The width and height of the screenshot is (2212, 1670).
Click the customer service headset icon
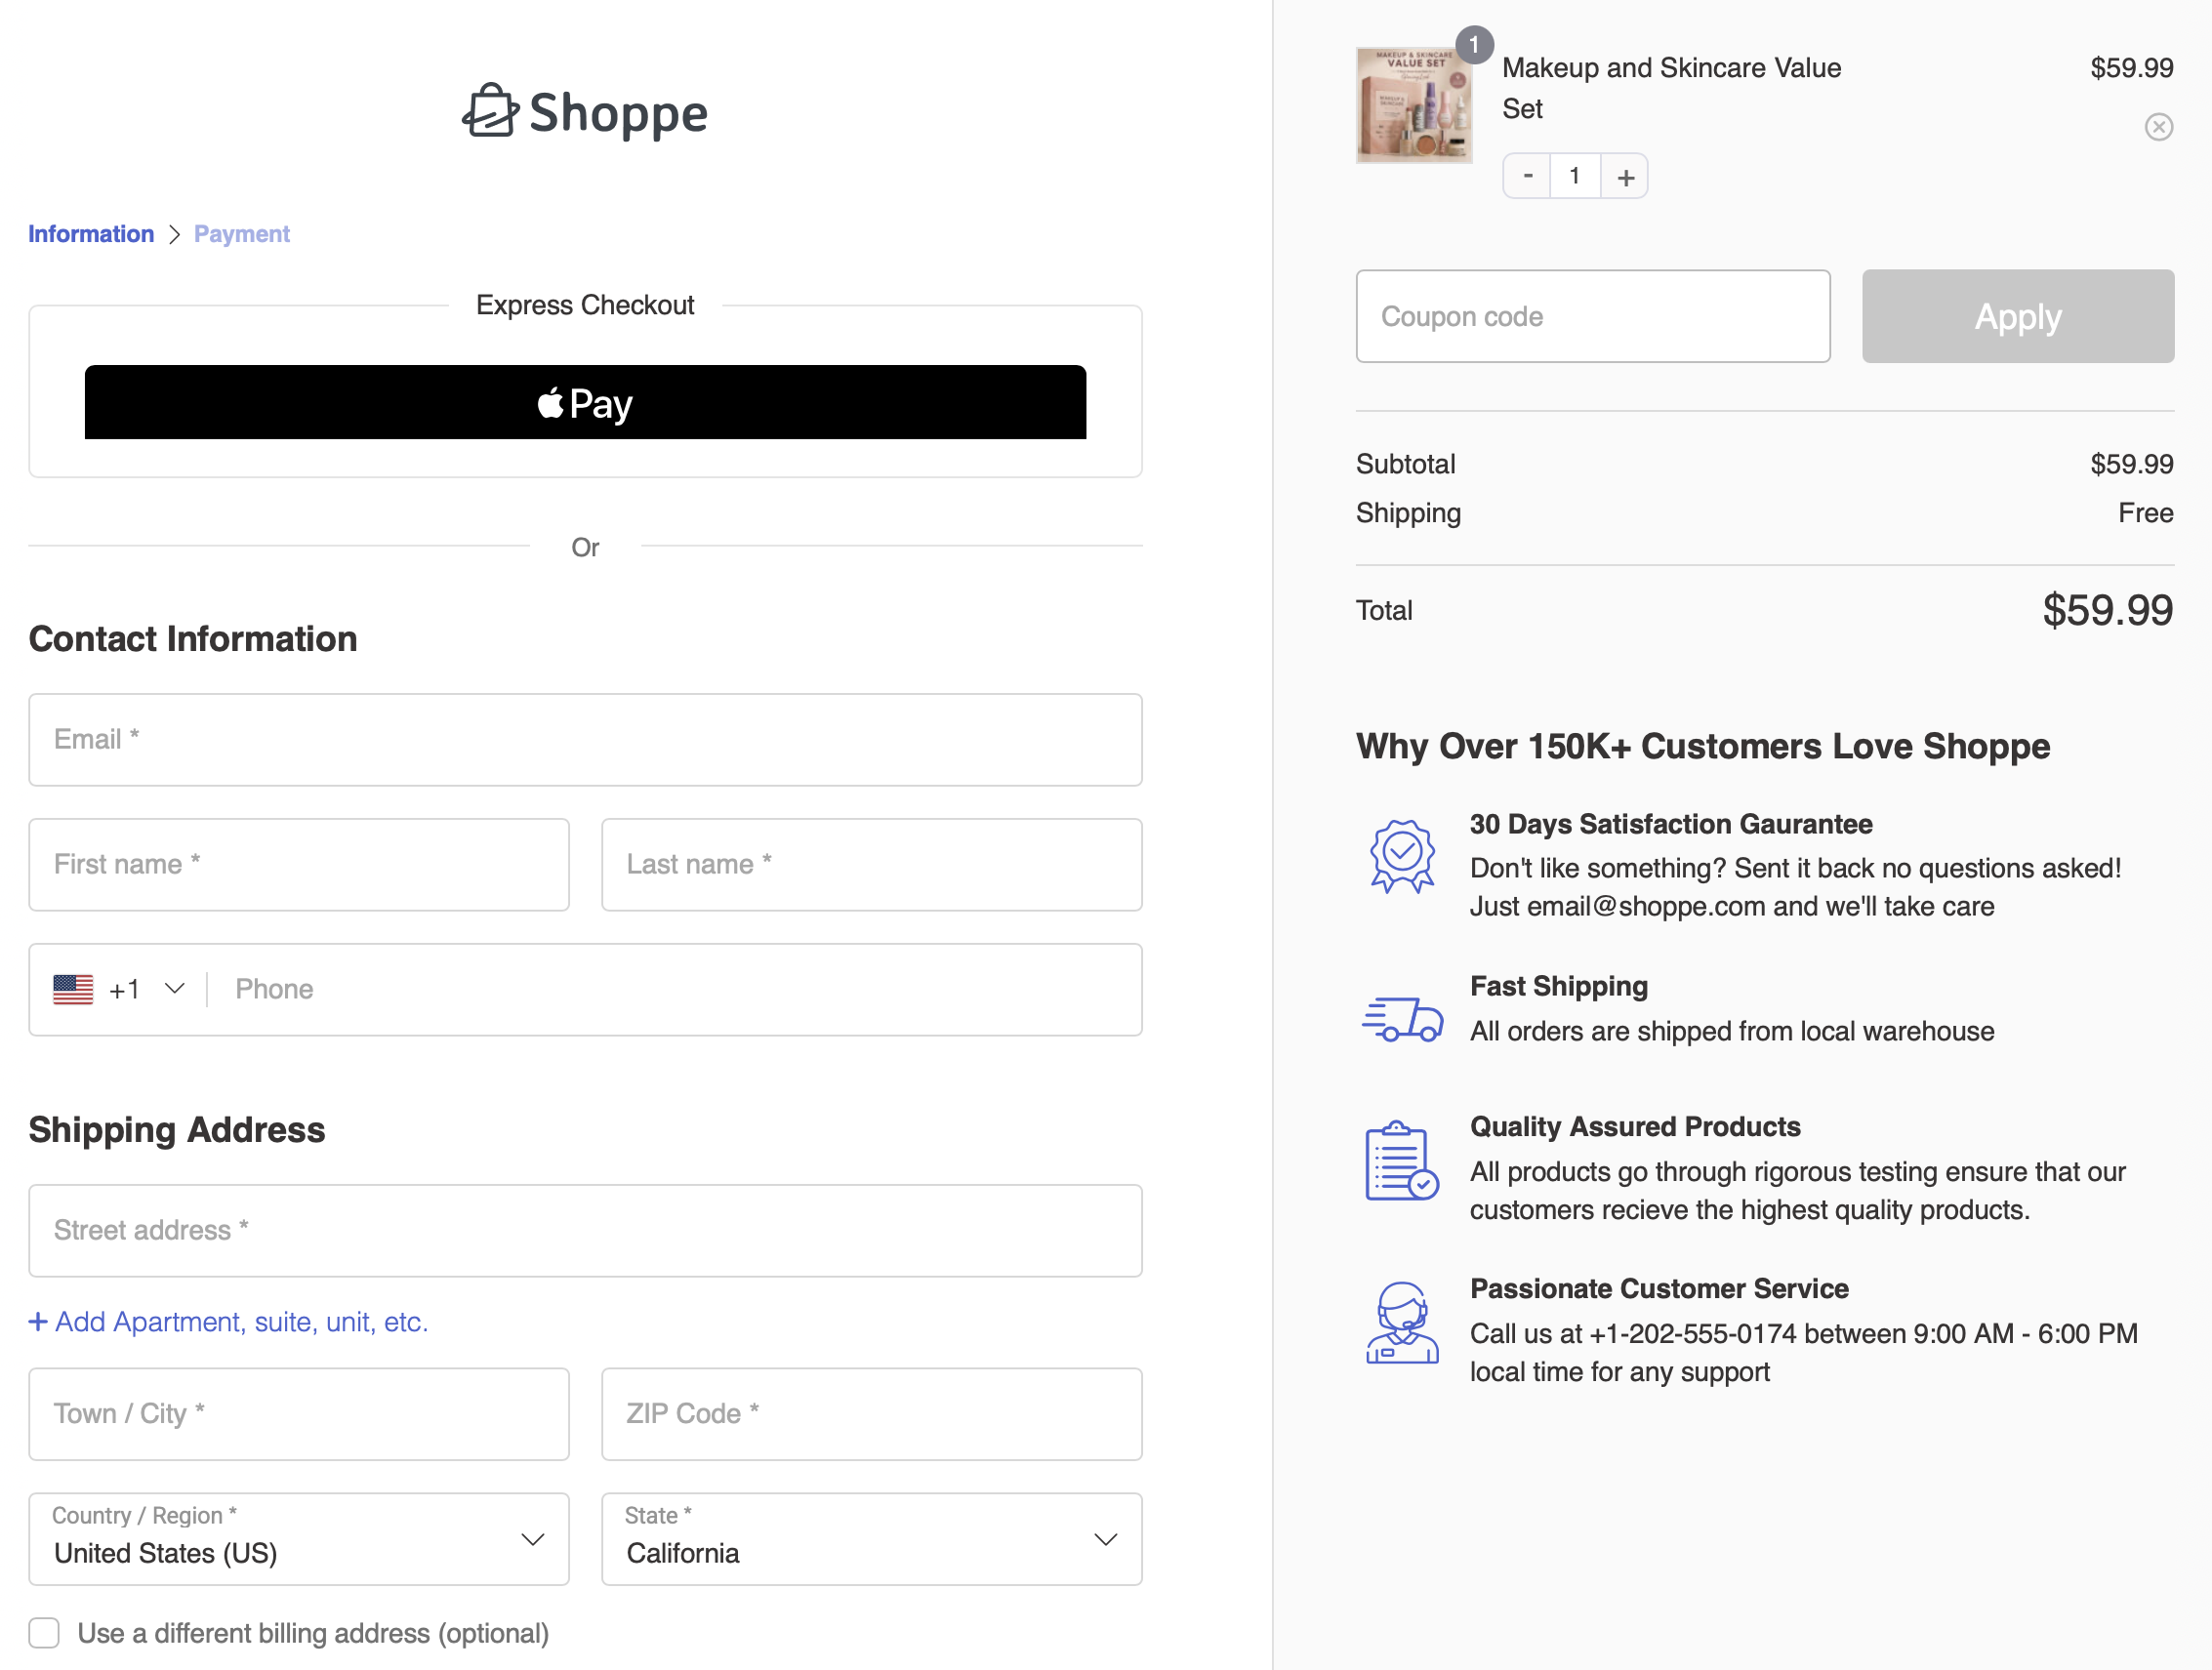pyautogui.click(x=1402, y=1322)
